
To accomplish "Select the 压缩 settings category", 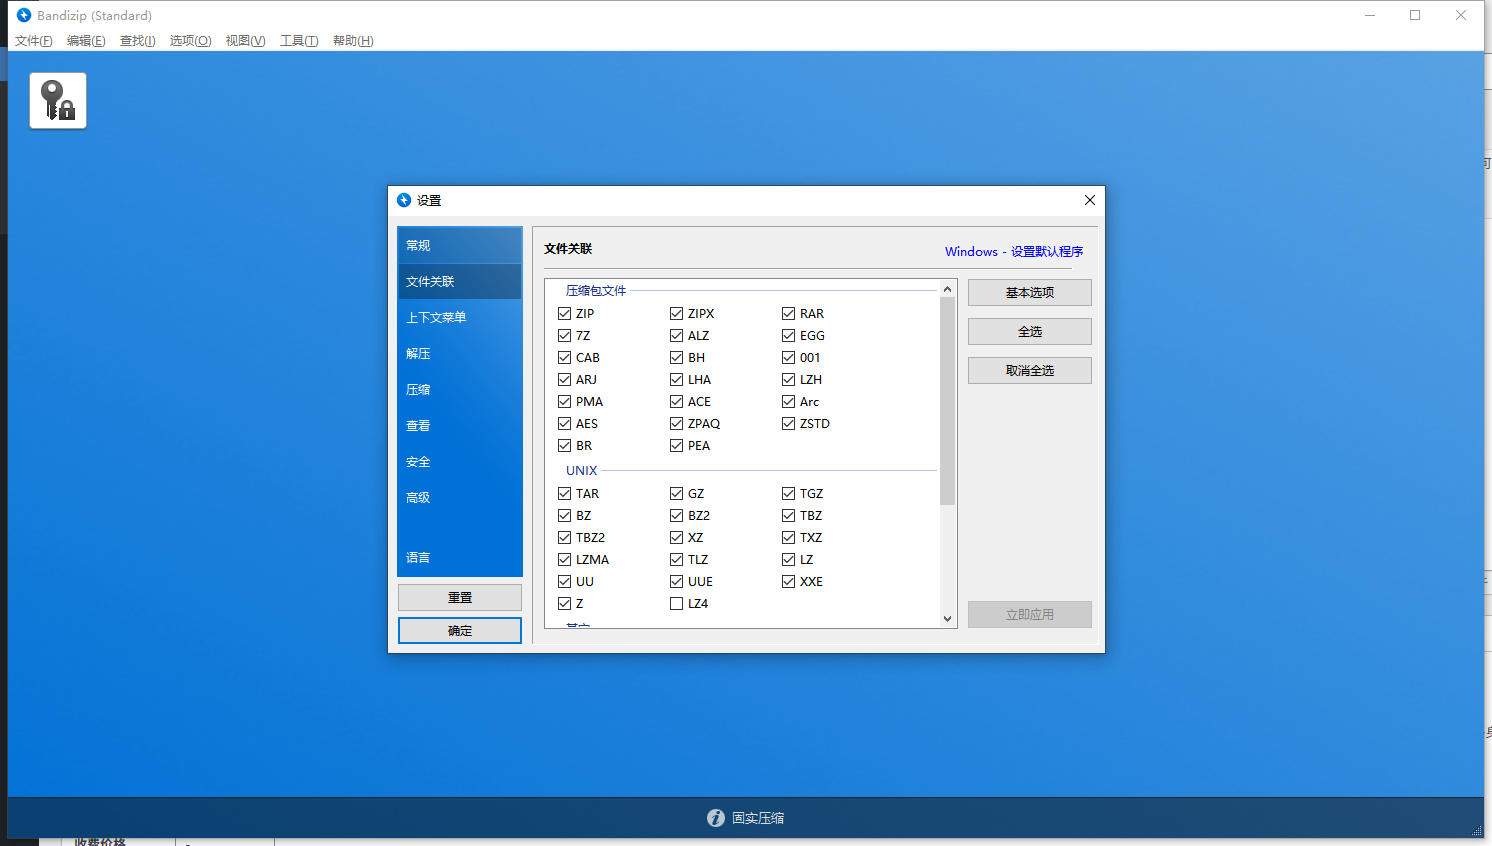I will click(x=418, y=390).
